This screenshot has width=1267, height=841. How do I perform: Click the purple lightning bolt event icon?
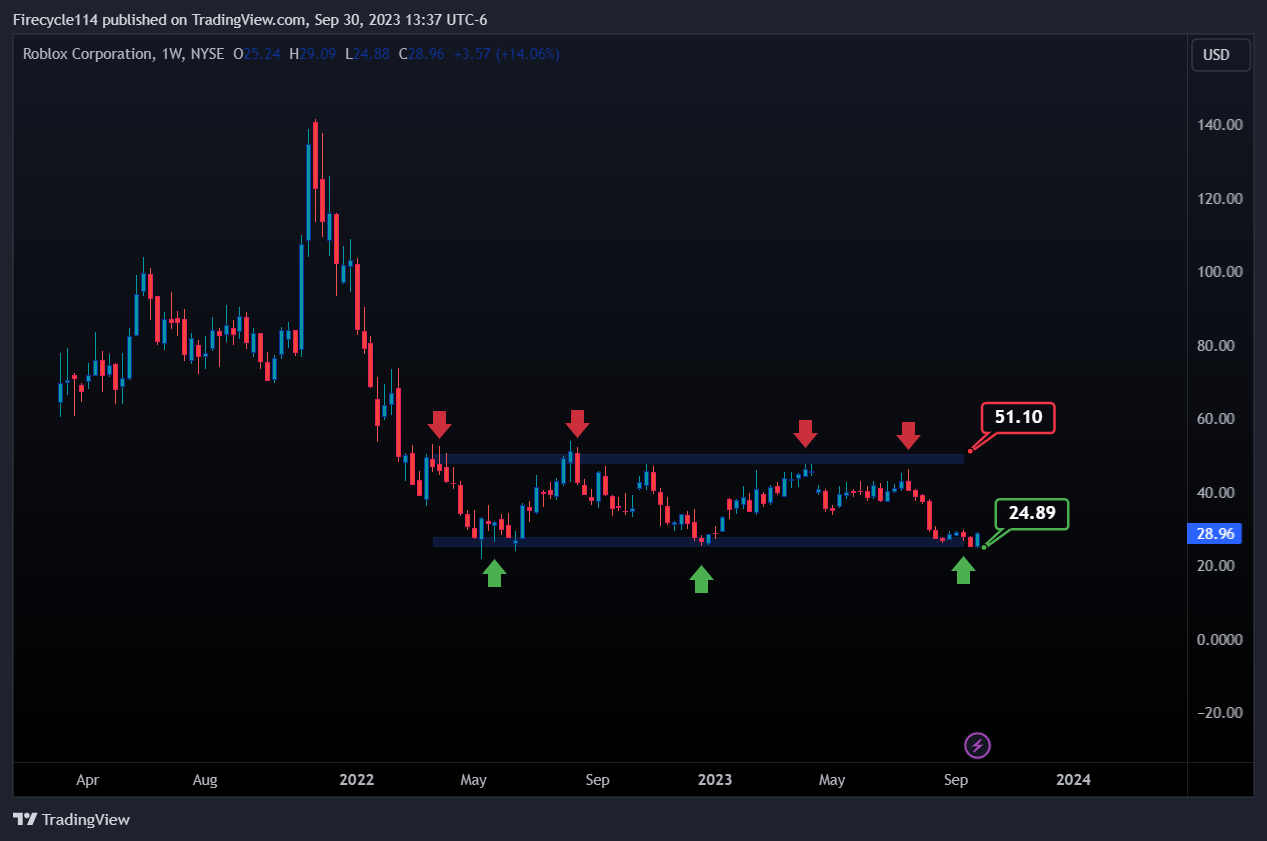click(x=978, y=745)
